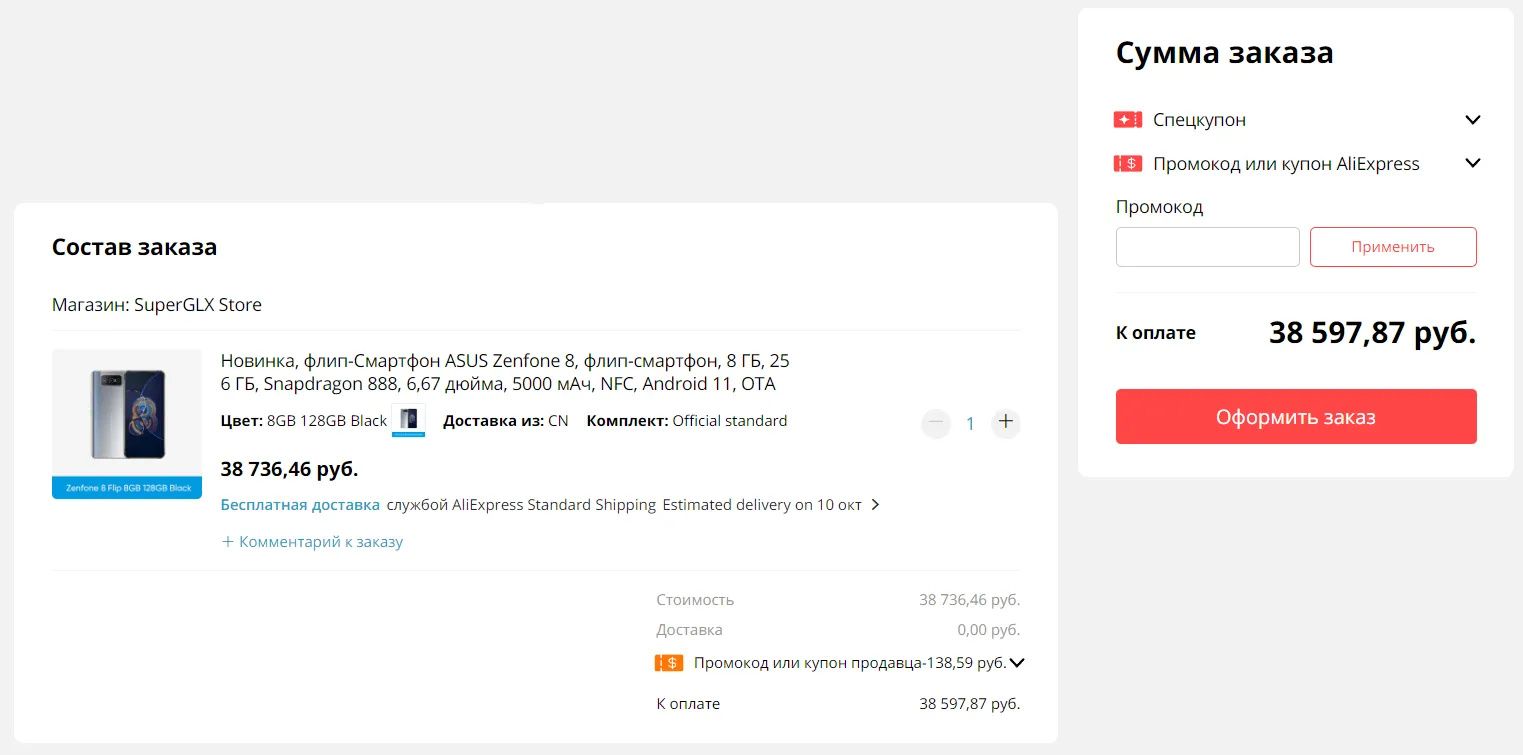Open the ASUS Zenfone 8 product title
Screen dimensions: 1523x755
[505, 372]
